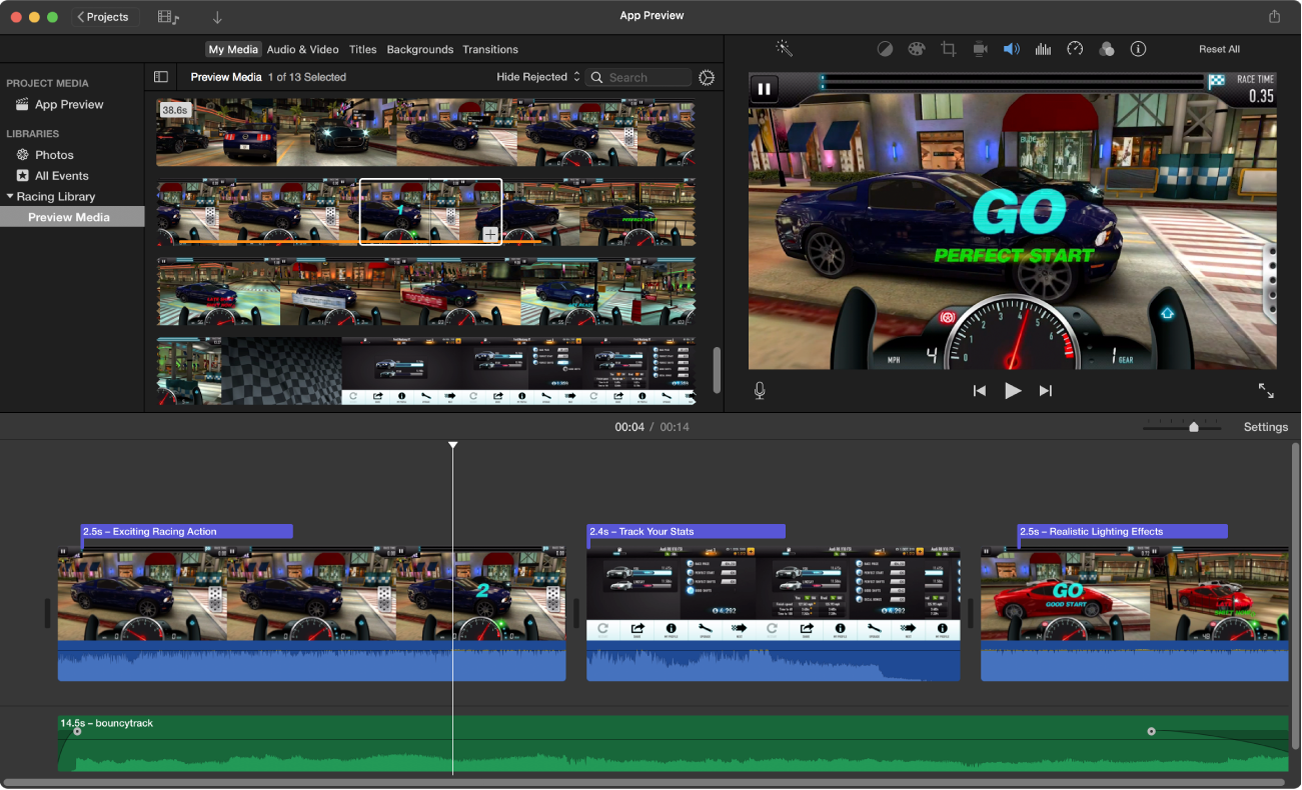
Task: Go back to Projects
Action: pyautogui.click(x=104, y=17)
